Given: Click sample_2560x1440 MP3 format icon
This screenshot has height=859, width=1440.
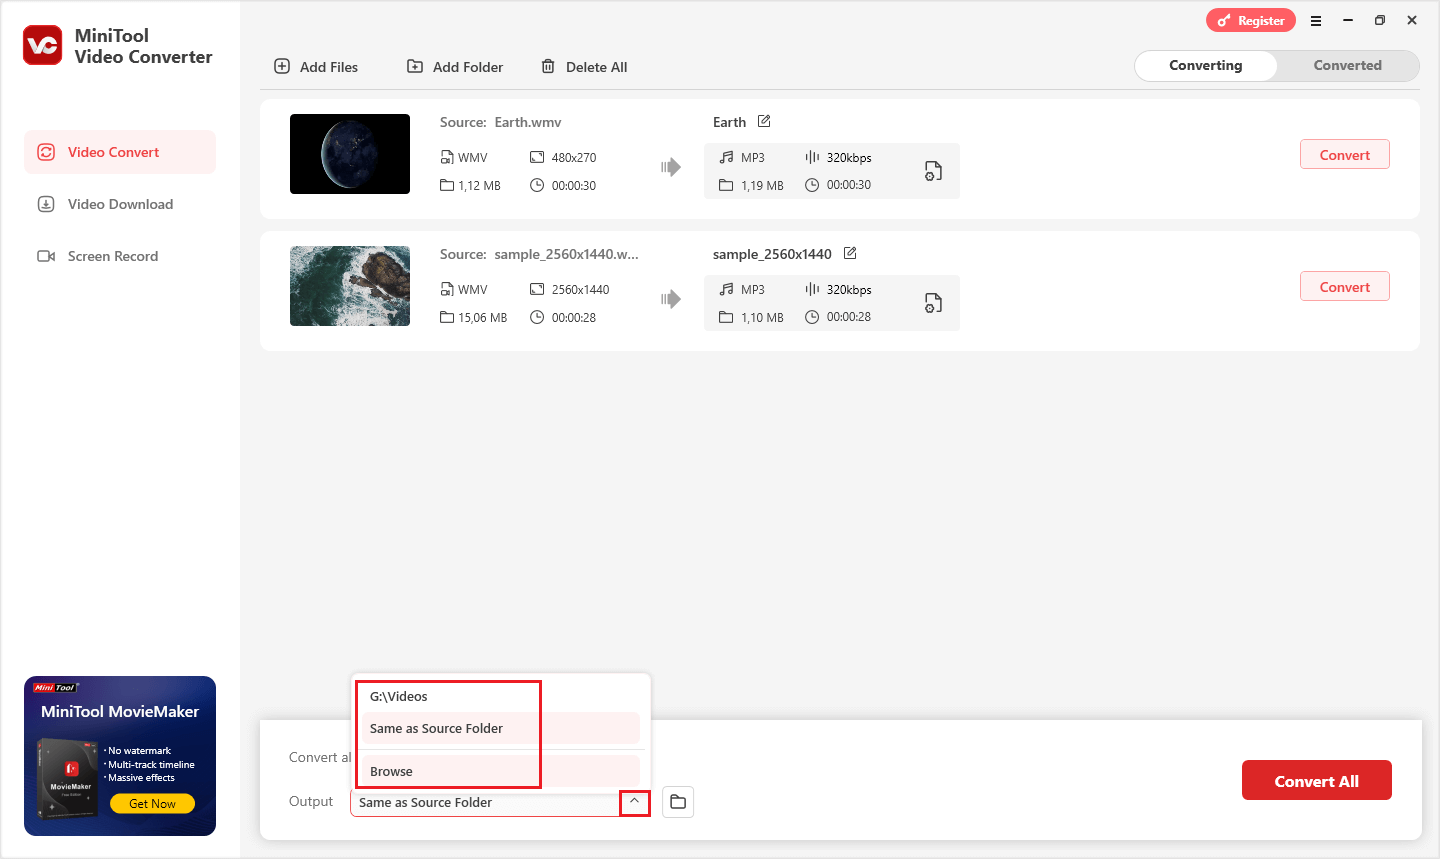Looking at the screenshot, I should pyautogui.click(x=727, y=289).
